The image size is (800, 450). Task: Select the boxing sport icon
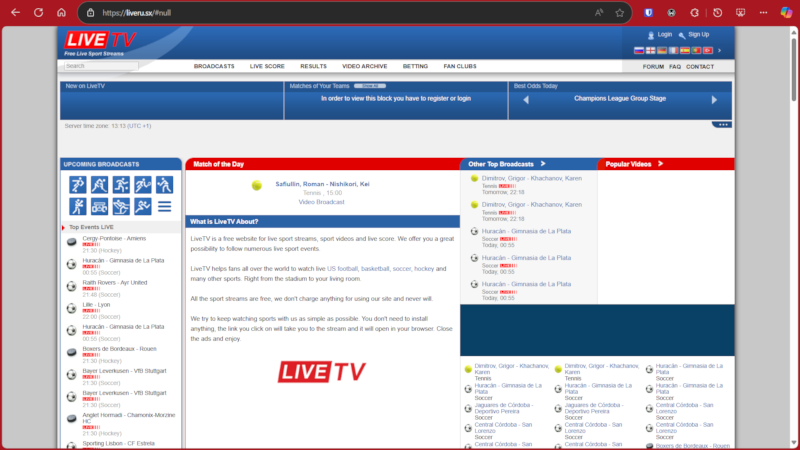[x=78, y=207]
